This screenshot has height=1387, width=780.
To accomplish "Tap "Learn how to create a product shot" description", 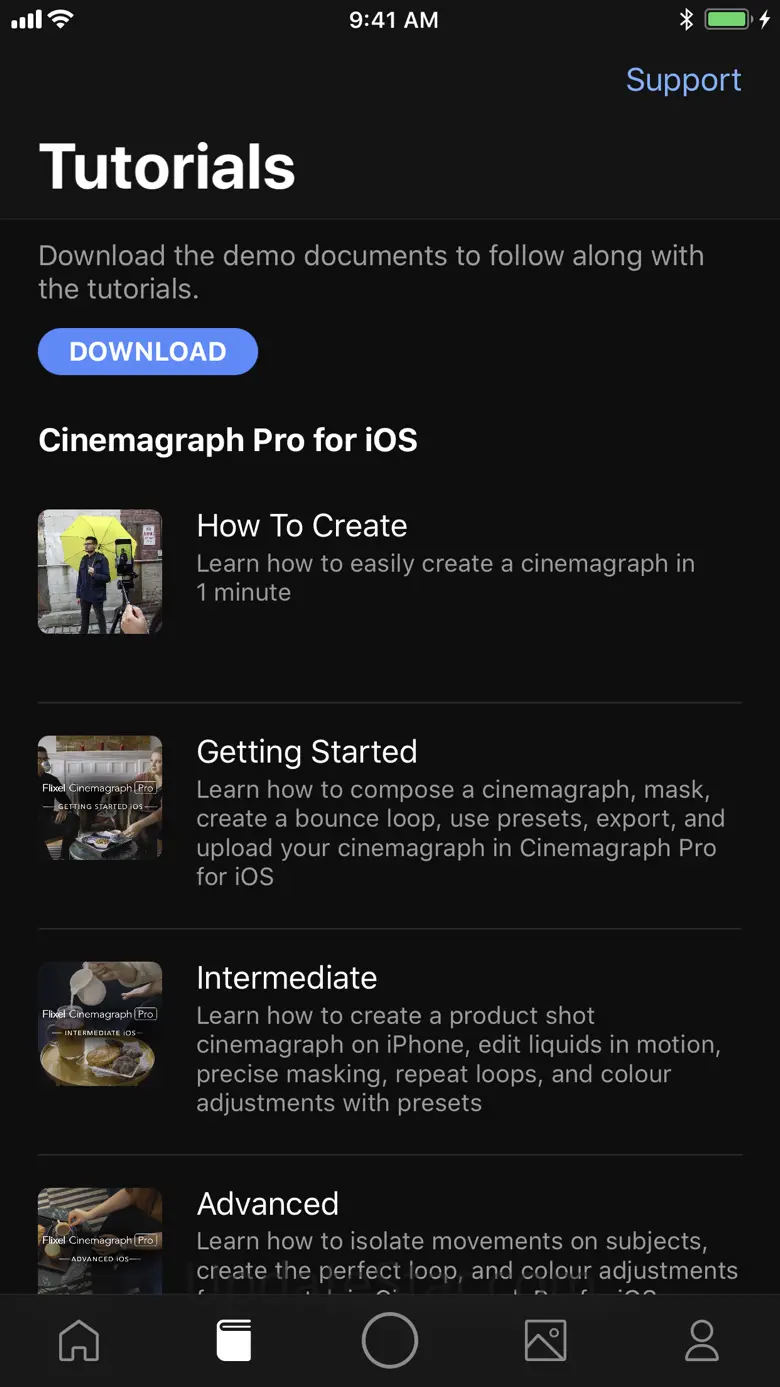I will tap(459, 1059).
